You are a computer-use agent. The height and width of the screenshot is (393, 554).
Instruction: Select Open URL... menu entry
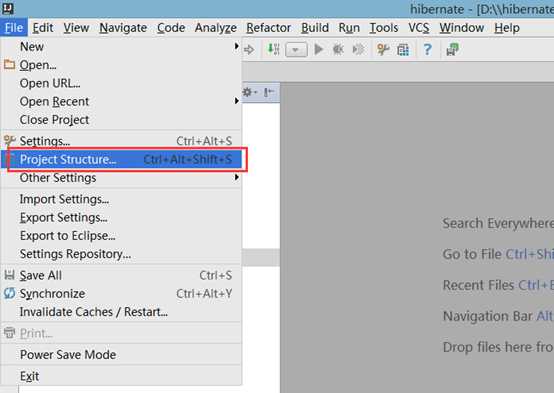[121, 83]
